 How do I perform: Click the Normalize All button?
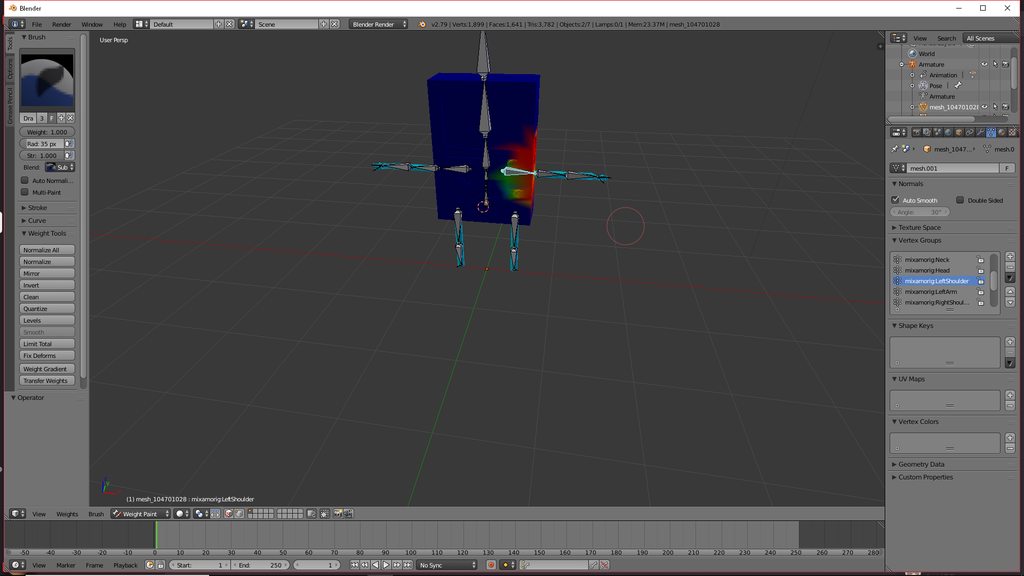click(47, 250)
